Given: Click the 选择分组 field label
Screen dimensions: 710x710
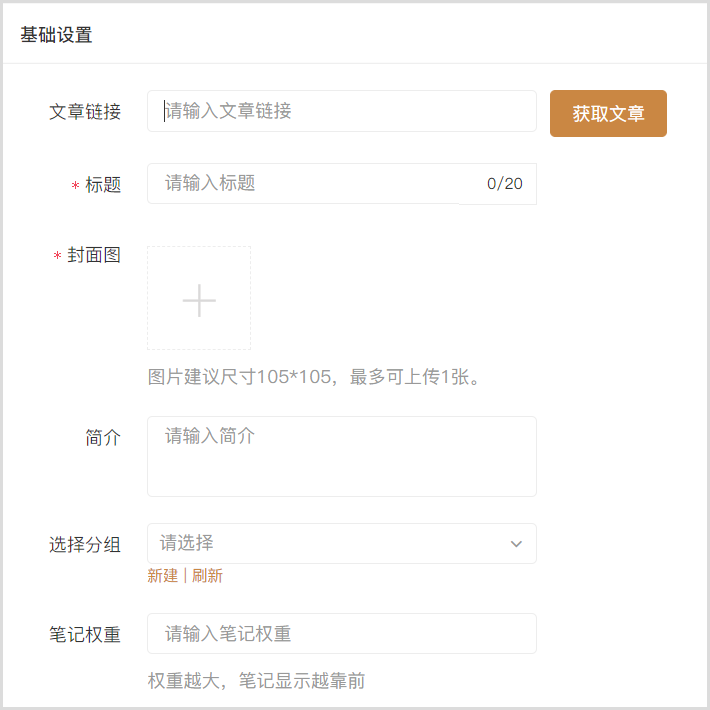Looking at the screenshot, I should (x=85, y=545).
